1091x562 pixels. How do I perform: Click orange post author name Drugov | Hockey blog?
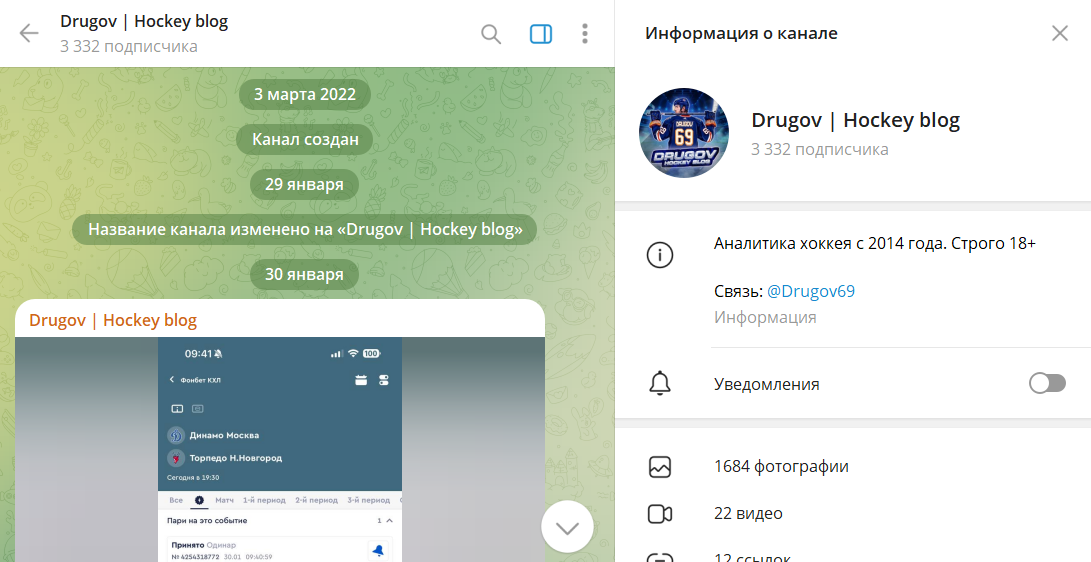tap(113, 320)
